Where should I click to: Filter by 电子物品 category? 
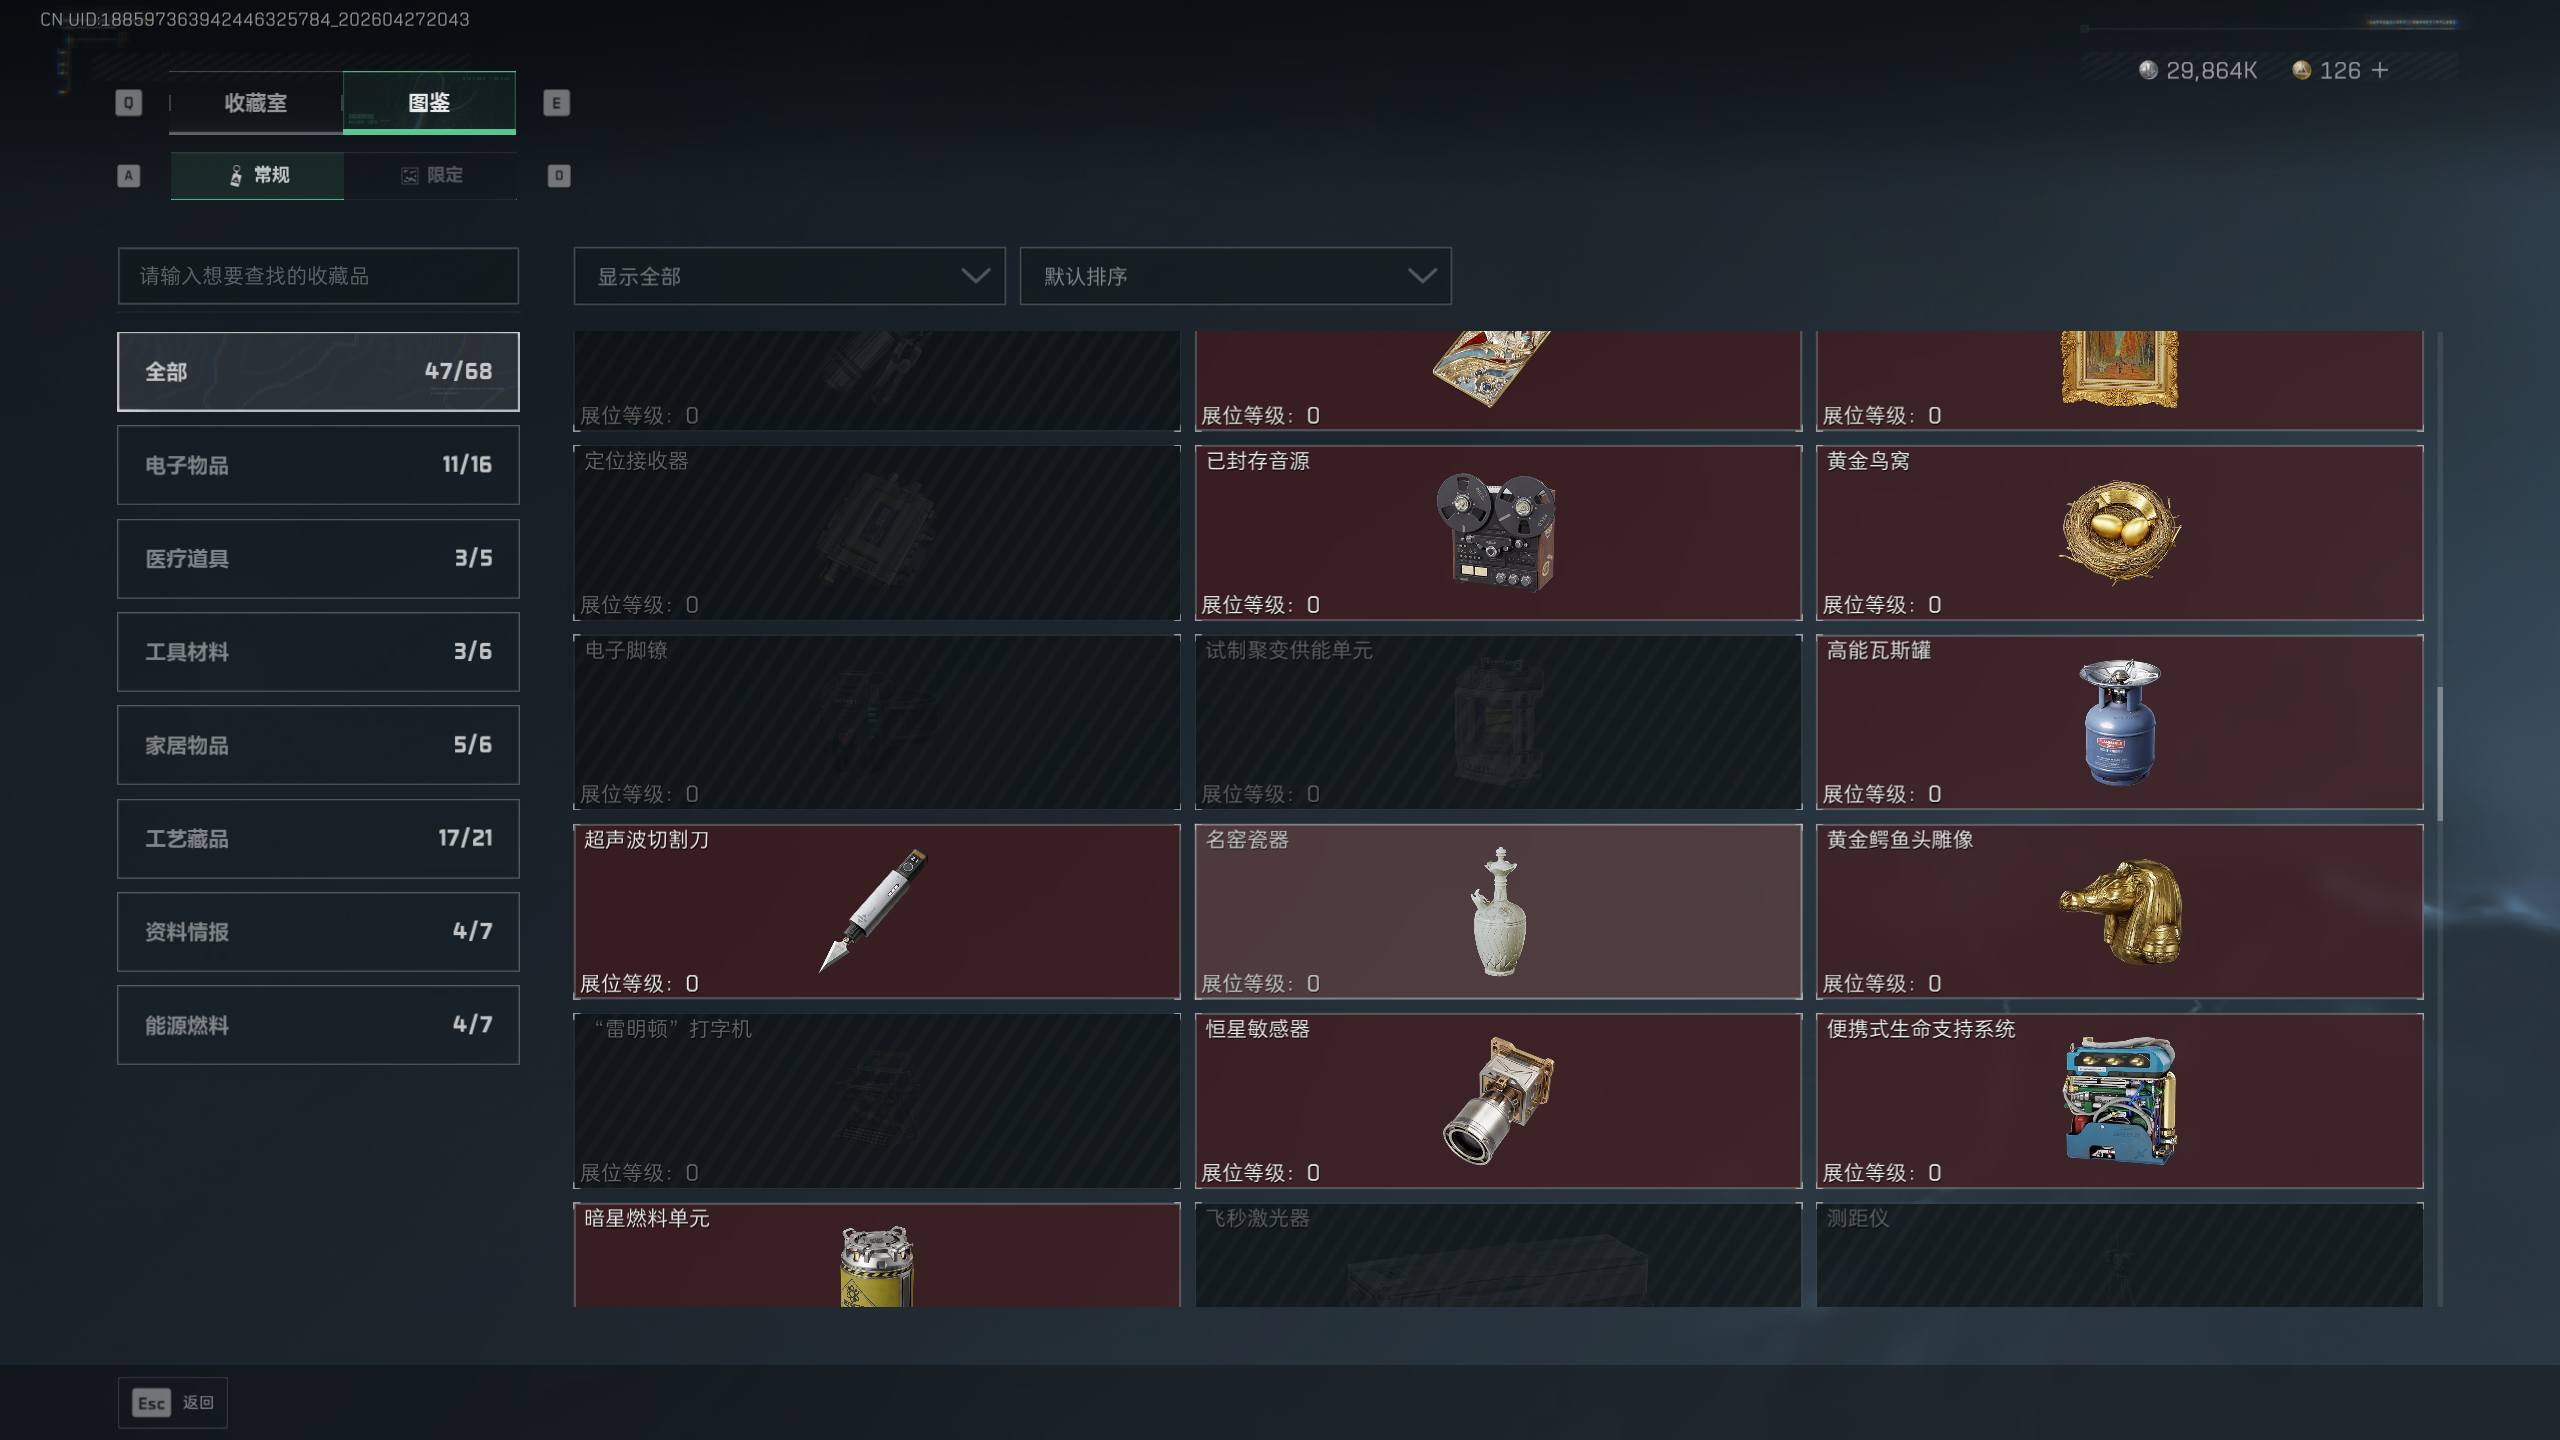coord(318,465)
